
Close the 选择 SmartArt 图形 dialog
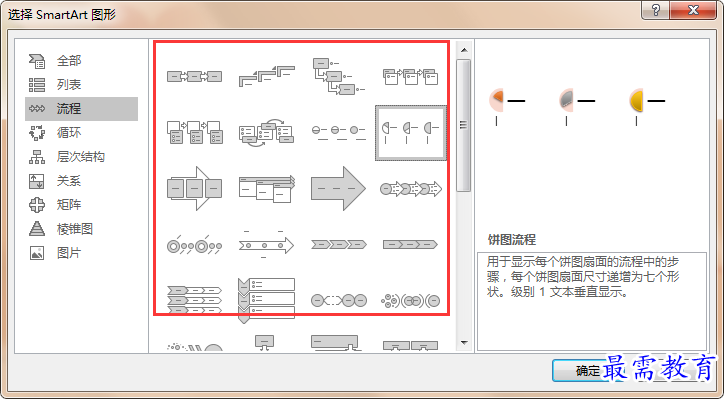click(693, 10)
